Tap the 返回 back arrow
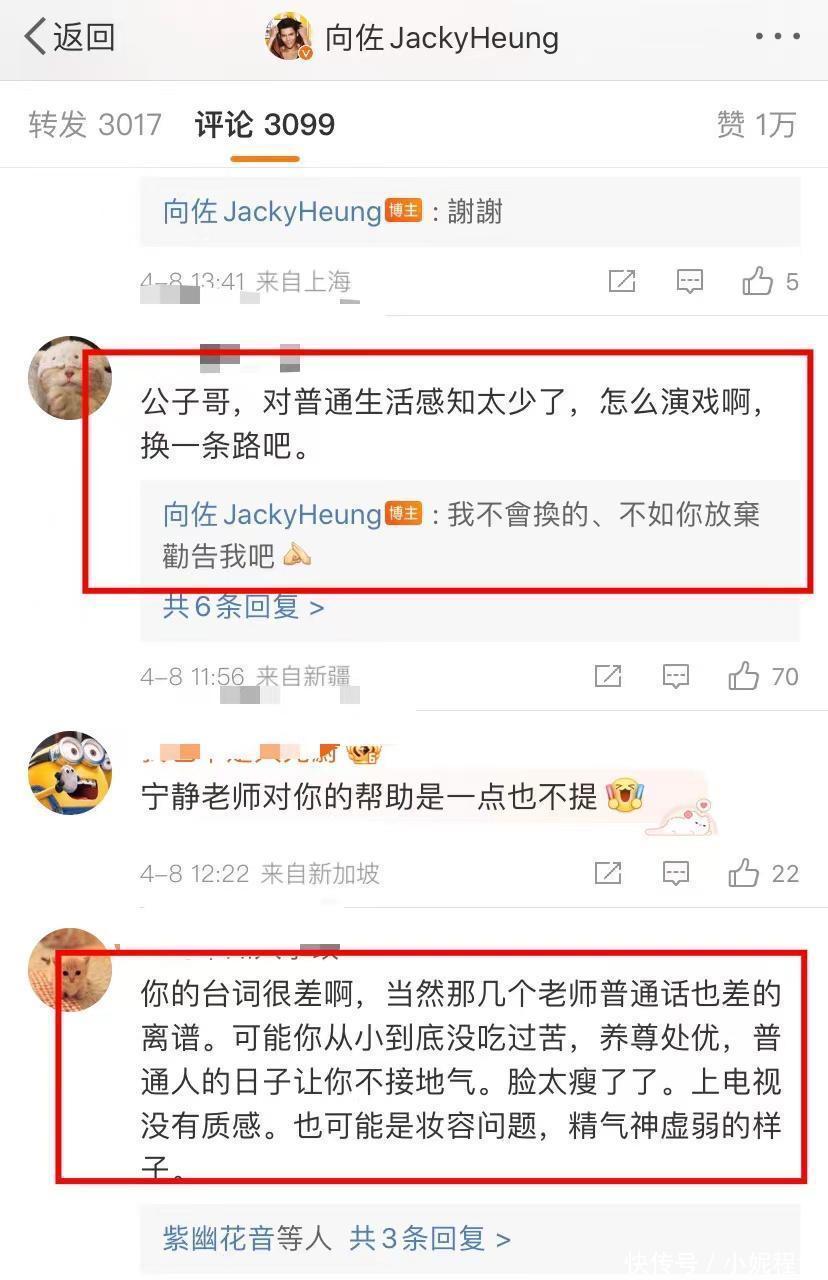Image resolution: width=828 pixels, height=1280 pixels. pos(68,38)
